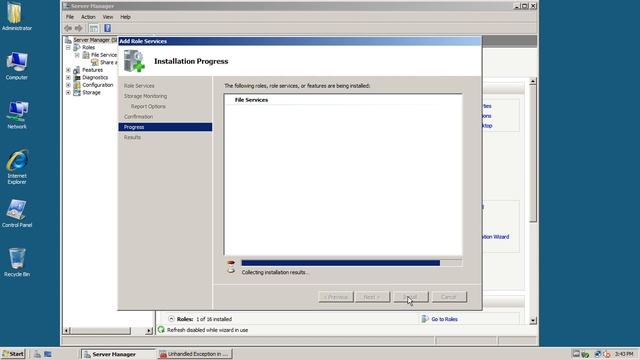Click Server Manager quick launch icon

click(x=37, y=354)
